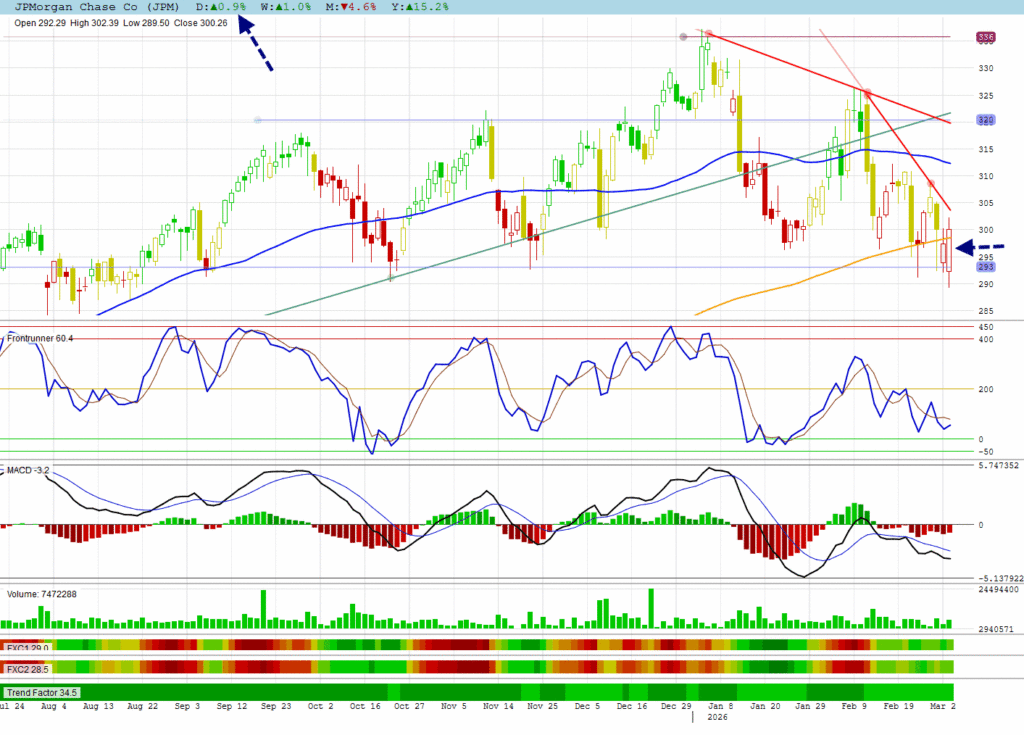
Task: Click the dashed arrow pointing at daily change
Action: pyautogui.click(x=255, y=46)
